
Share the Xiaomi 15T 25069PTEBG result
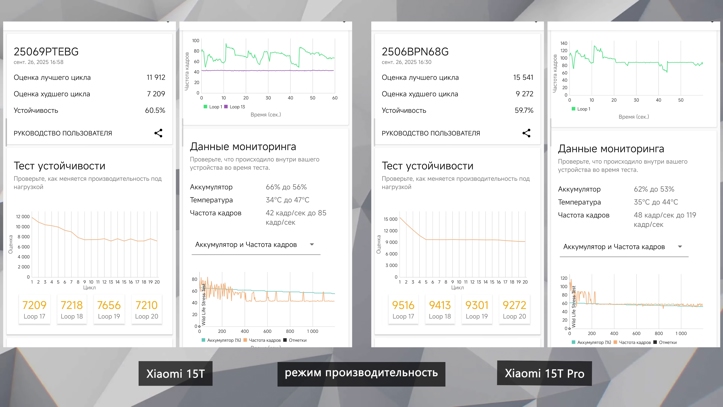(x=158, y=133)
